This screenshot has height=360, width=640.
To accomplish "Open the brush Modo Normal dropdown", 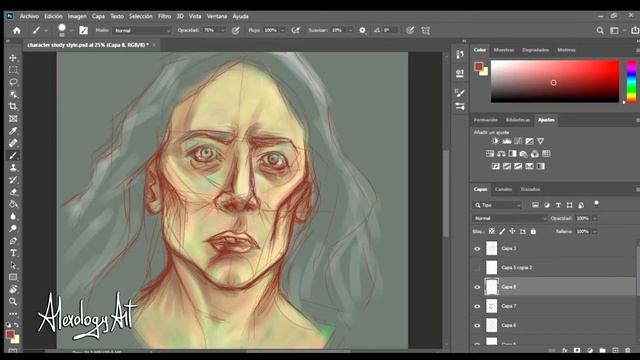I will (142, 31).
